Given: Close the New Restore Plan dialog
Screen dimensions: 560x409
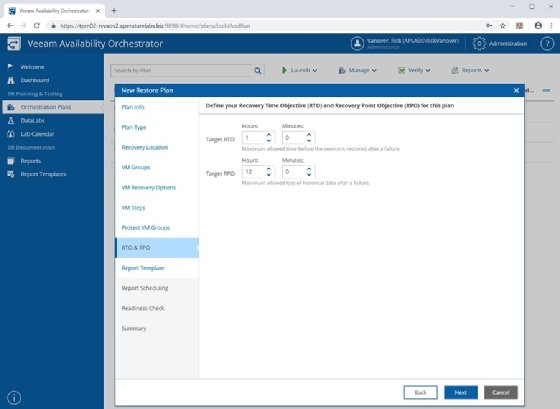Looking at the screenshot, I should pos(516,90).
